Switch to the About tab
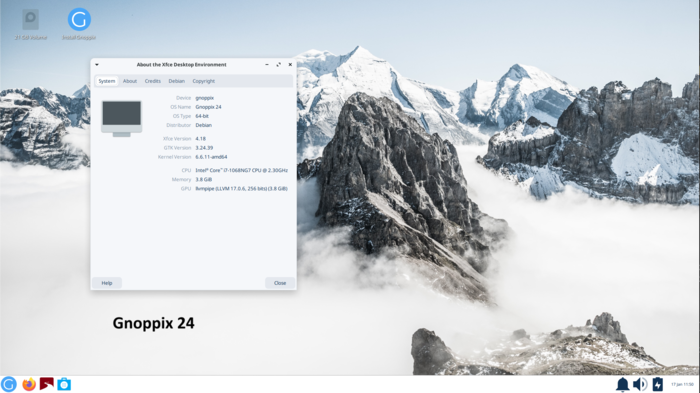The width and height of the screenshot is (700, 393). (x=130, y=81)
